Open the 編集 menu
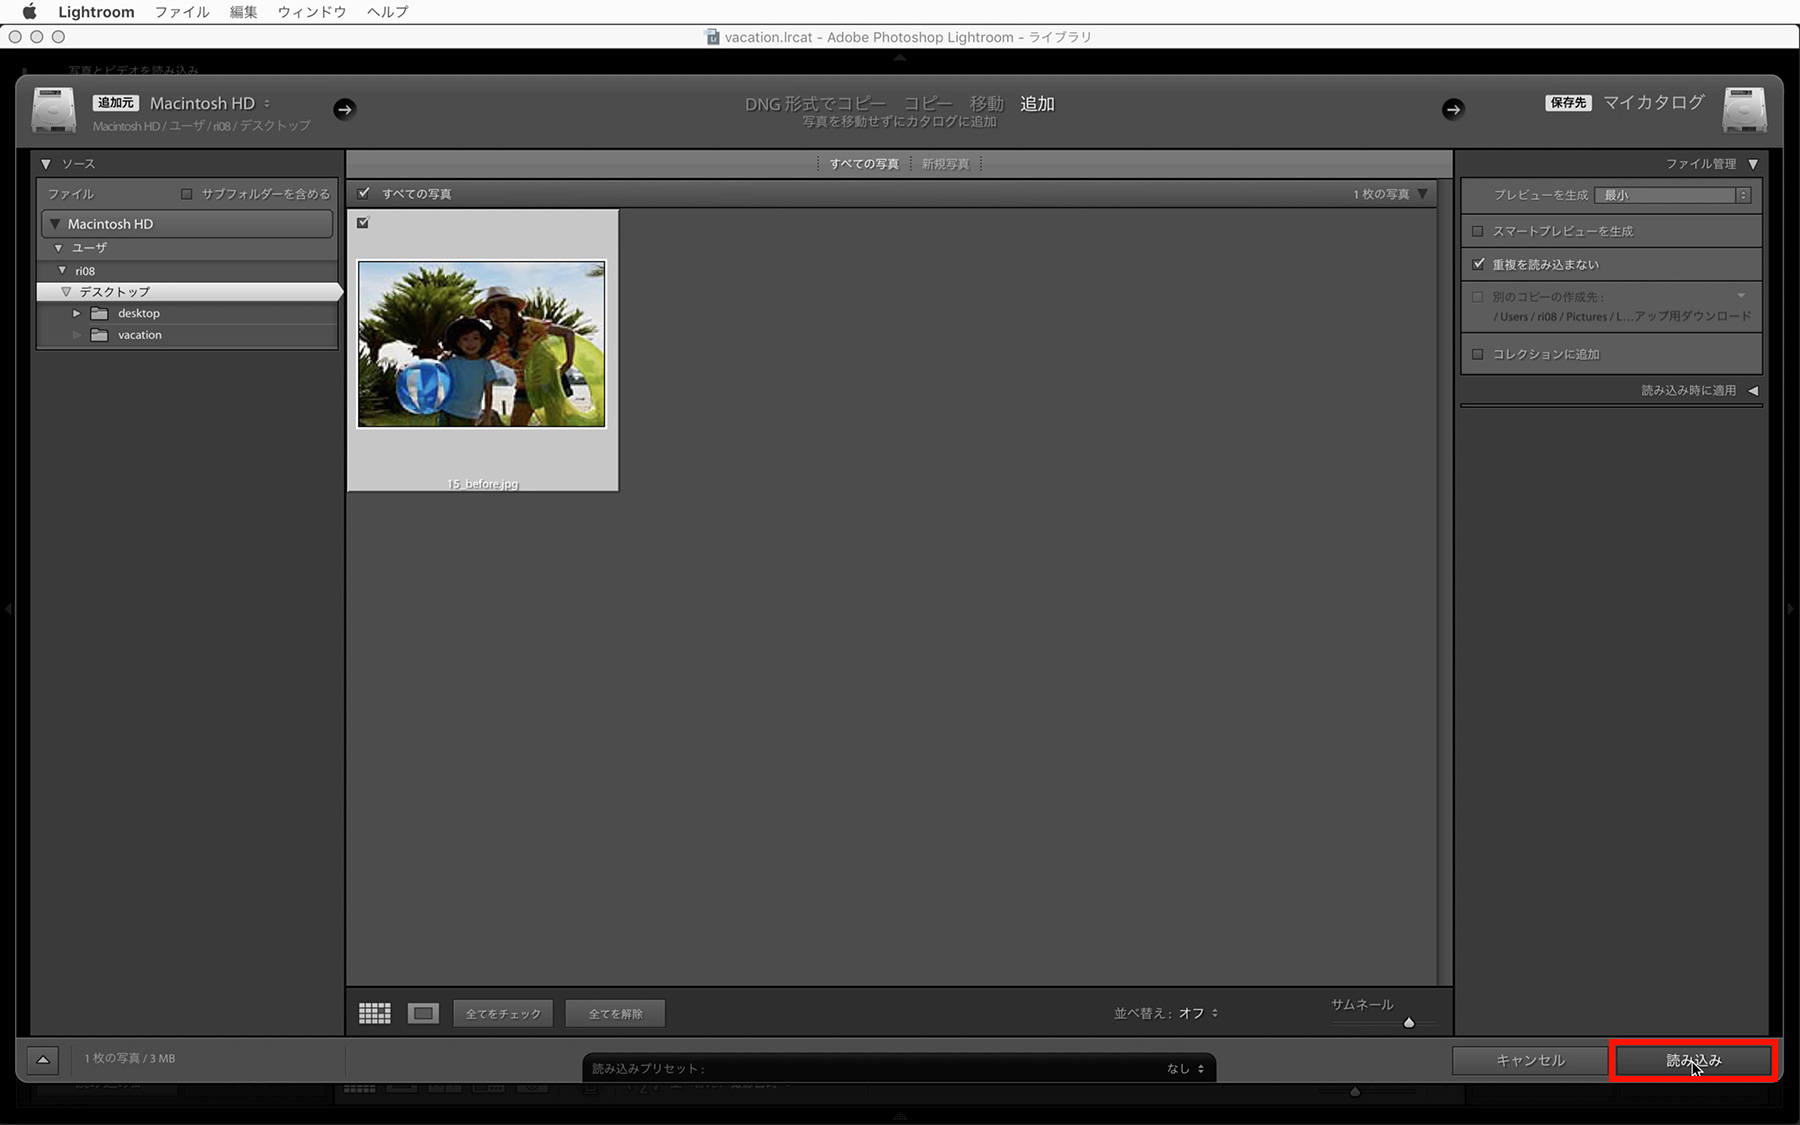Viewport: 1800px width, 1125px height. pyautogui.click(x=243, y=12)
